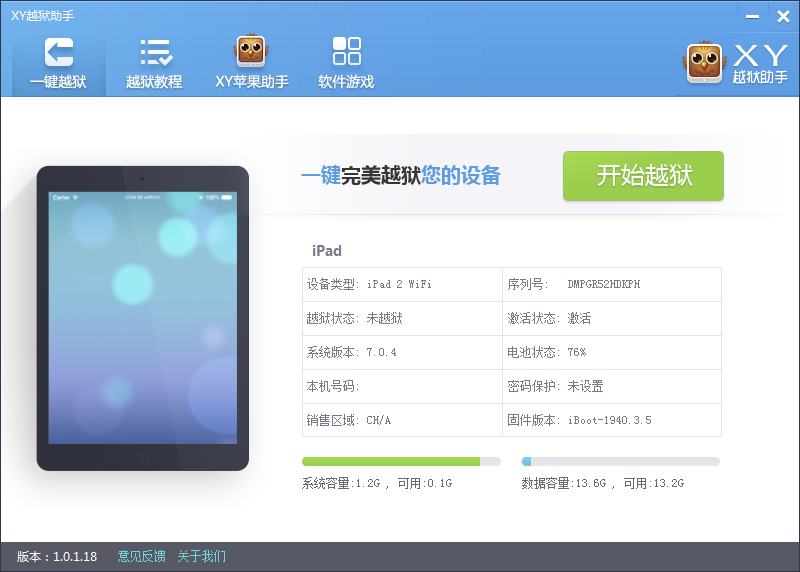Image resolution: width=800 pixels, height=572 pixels.
Task: Click the iPad device preview image
Action: pos(143,318)
